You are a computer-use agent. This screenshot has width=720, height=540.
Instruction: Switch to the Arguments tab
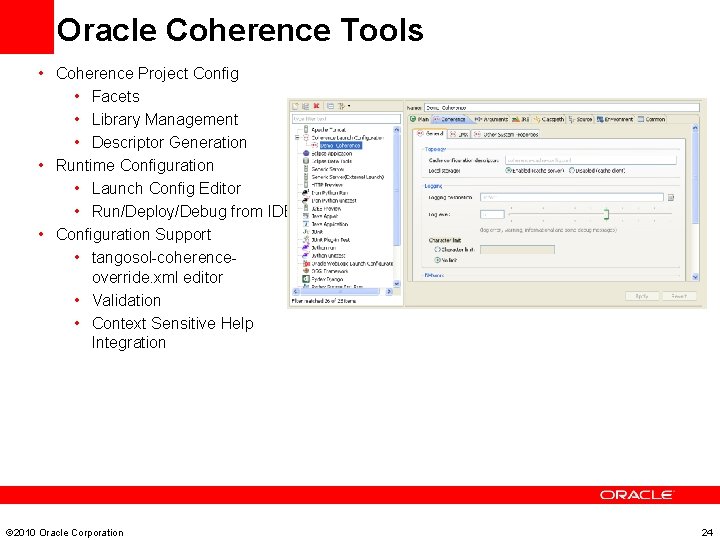(490, 119)
